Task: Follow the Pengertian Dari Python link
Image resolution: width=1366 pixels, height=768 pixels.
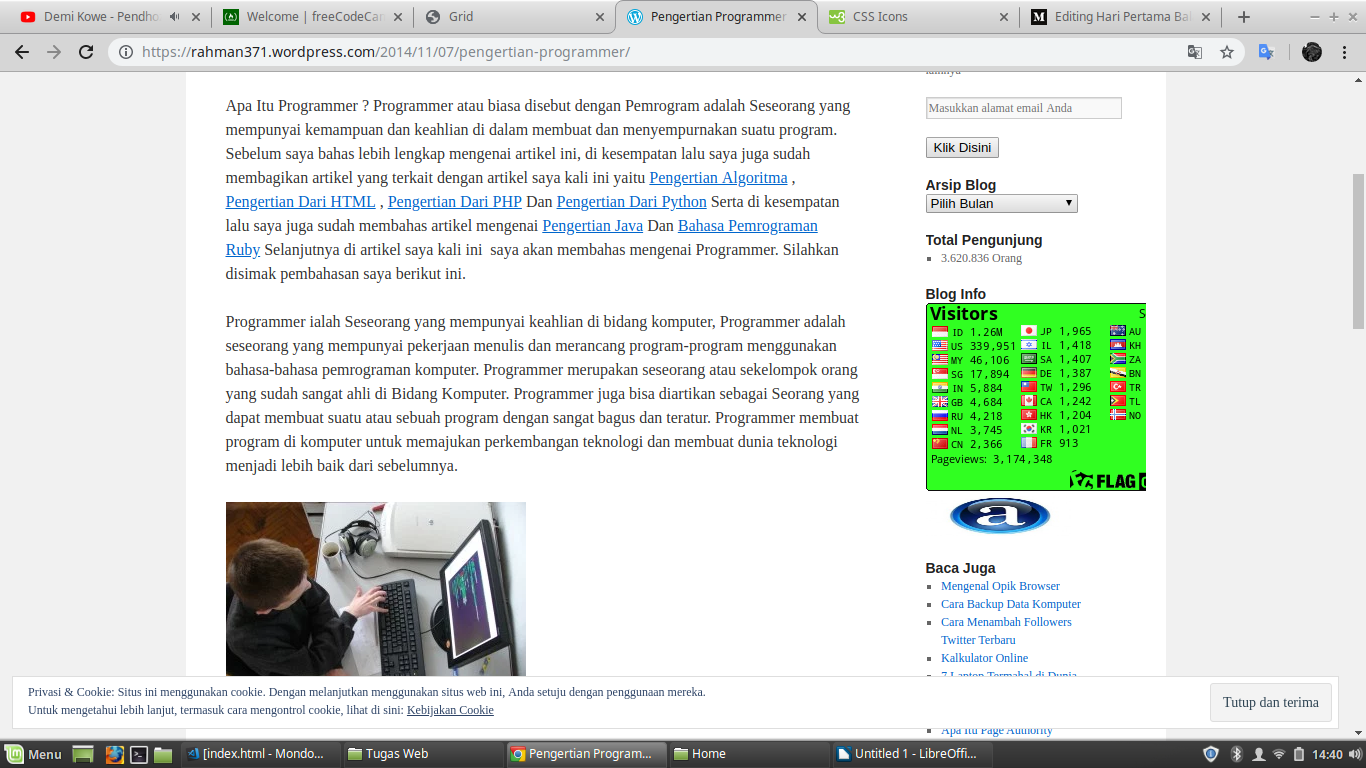Action: [632, 202]
